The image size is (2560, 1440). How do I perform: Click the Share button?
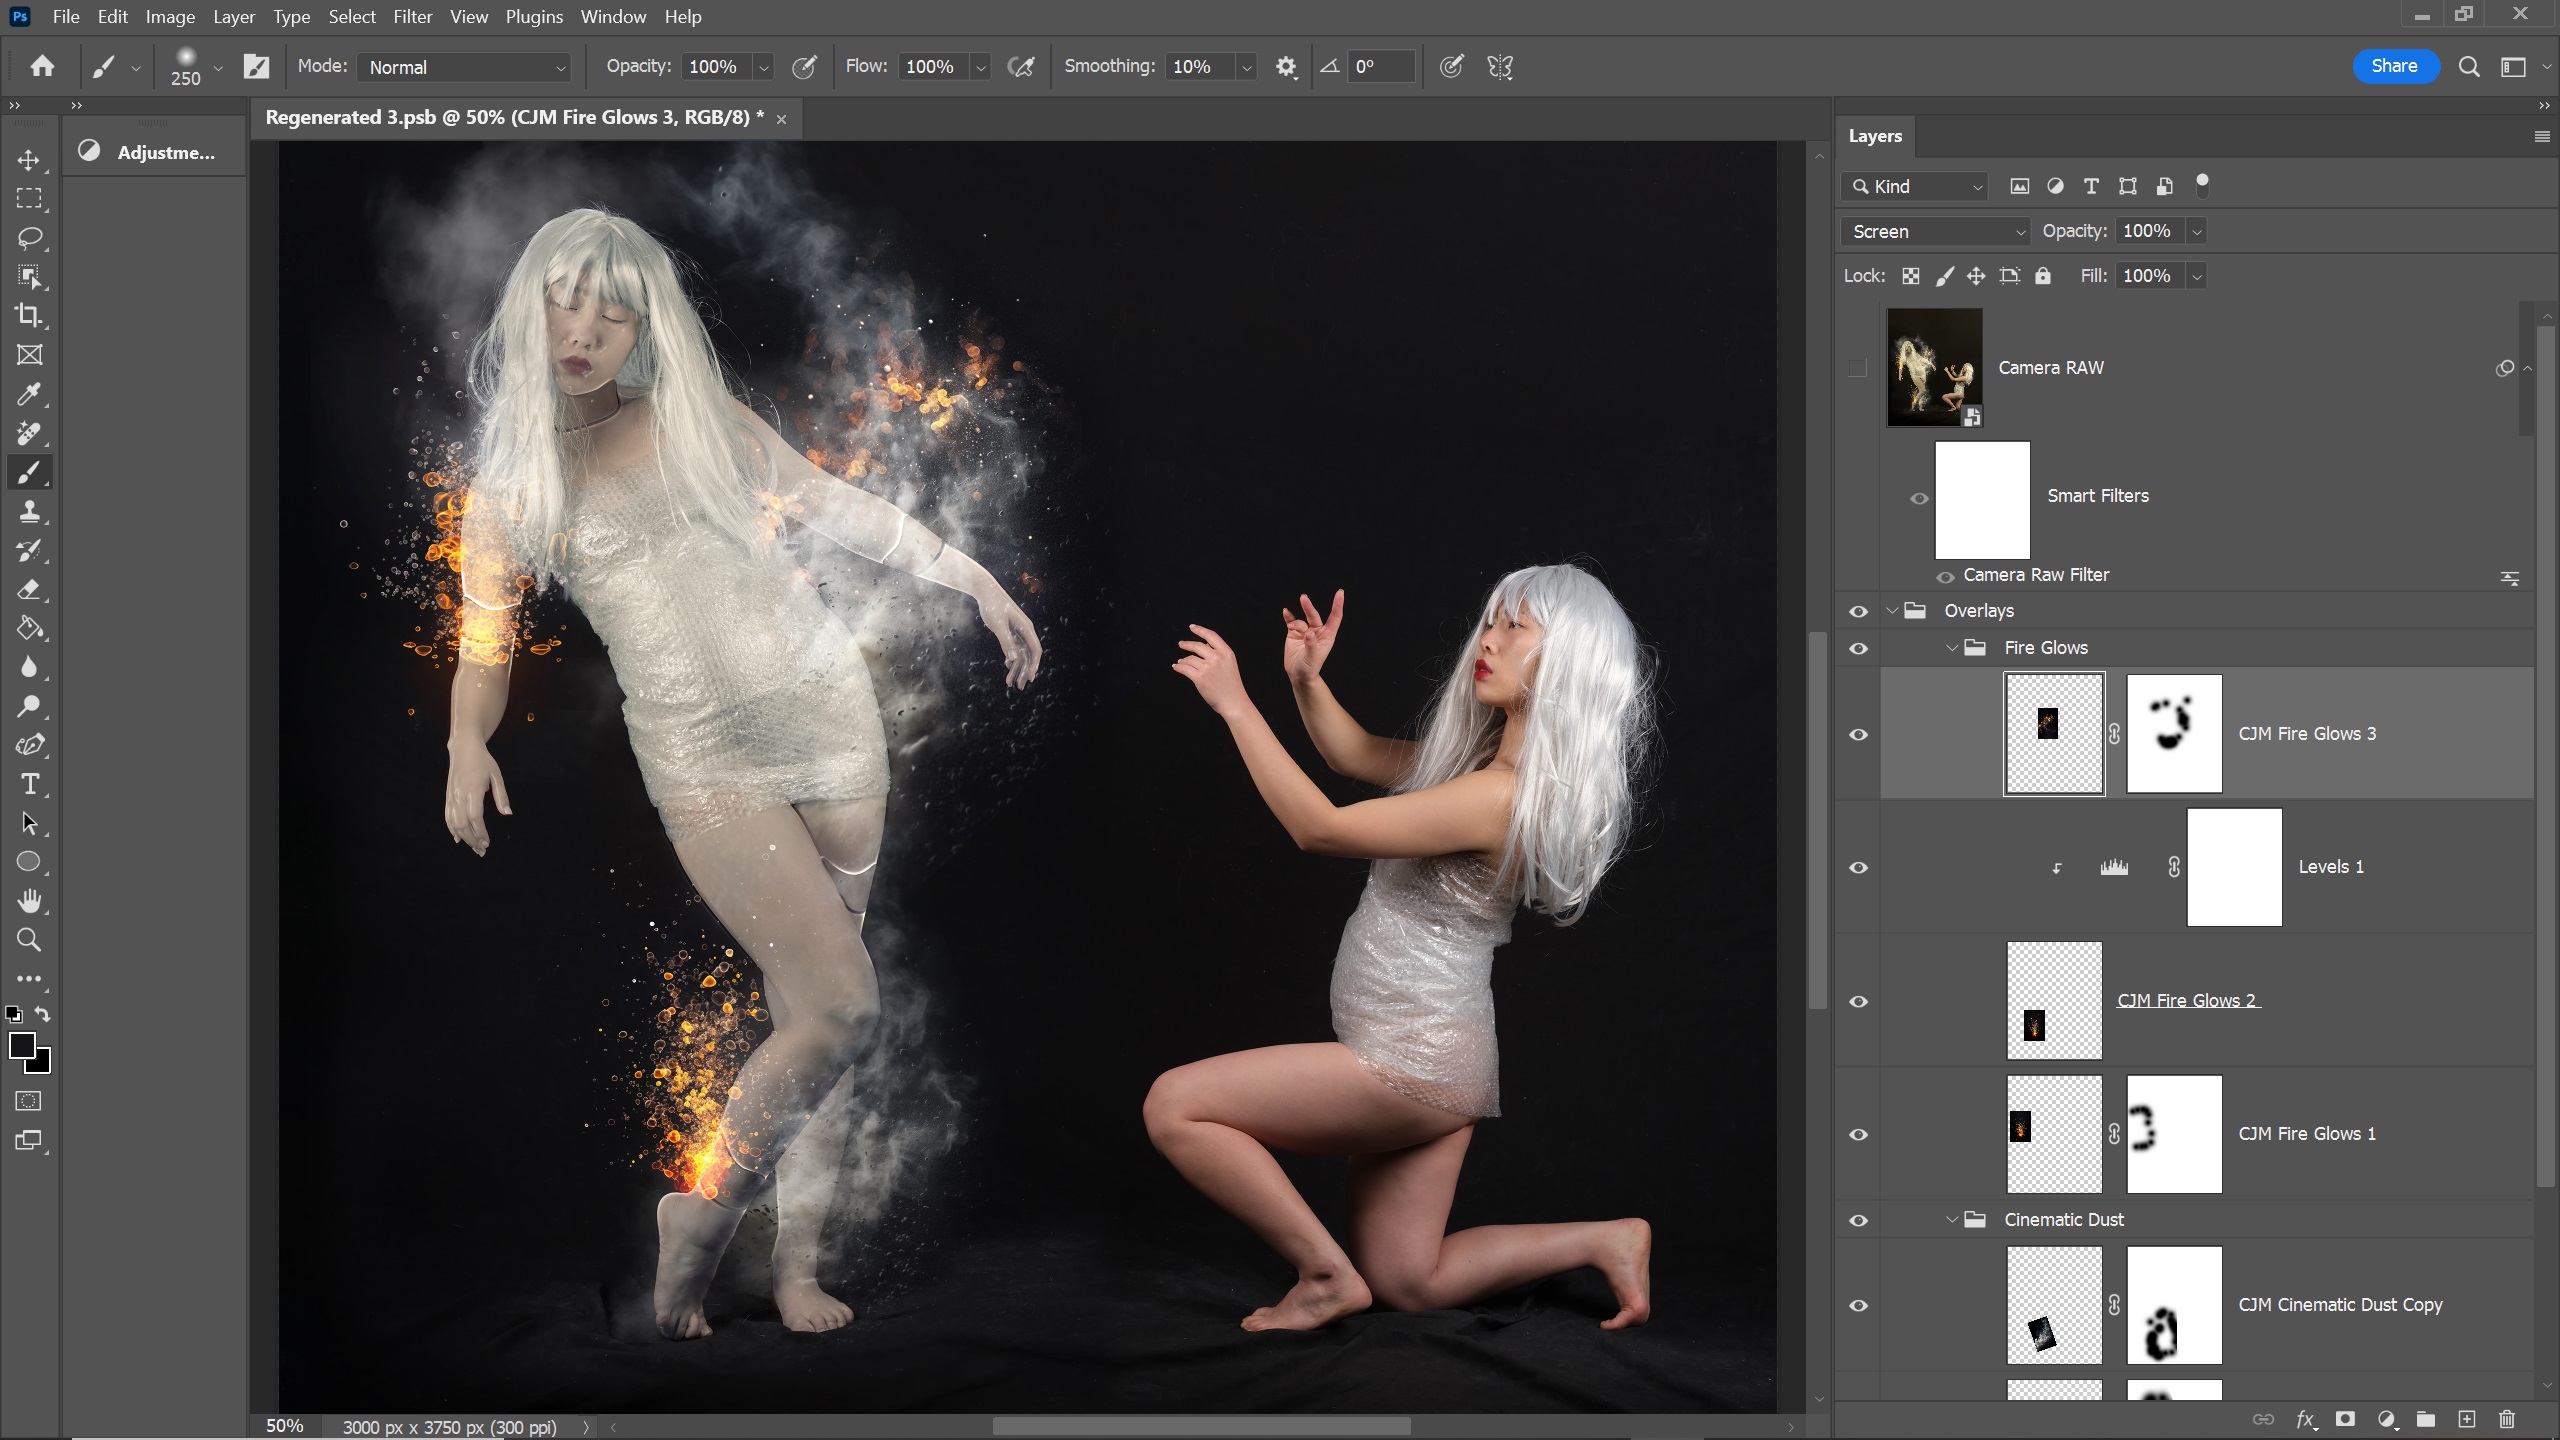point(2394,66)
